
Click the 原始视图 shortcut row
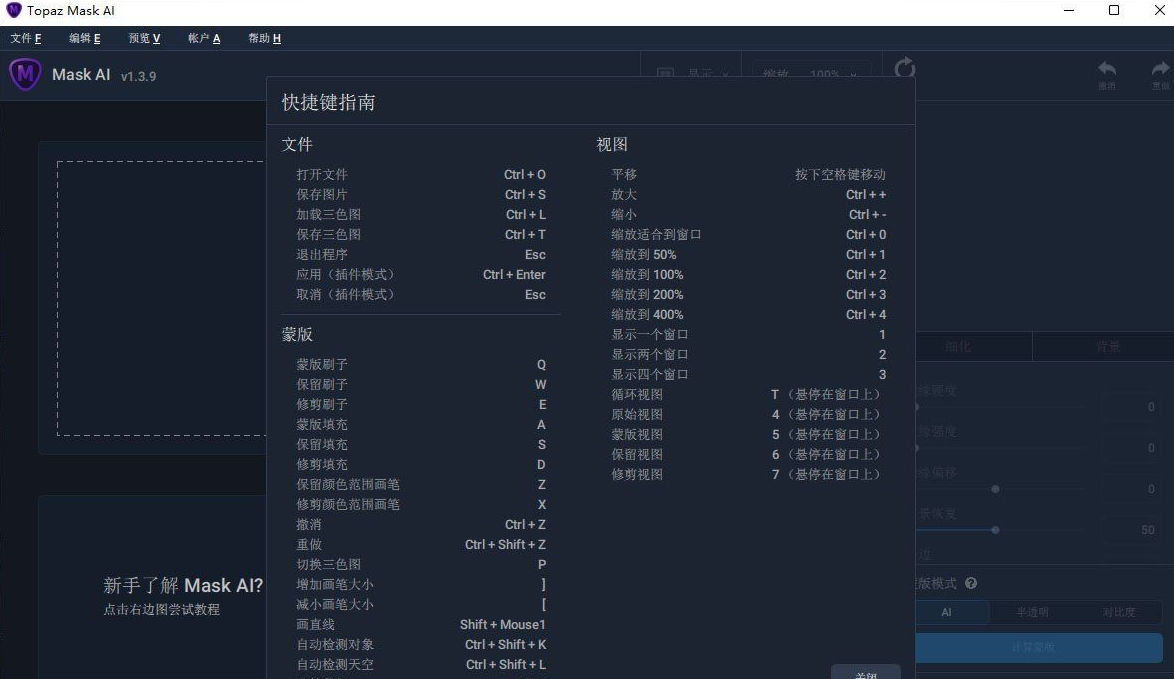(749, 415)
